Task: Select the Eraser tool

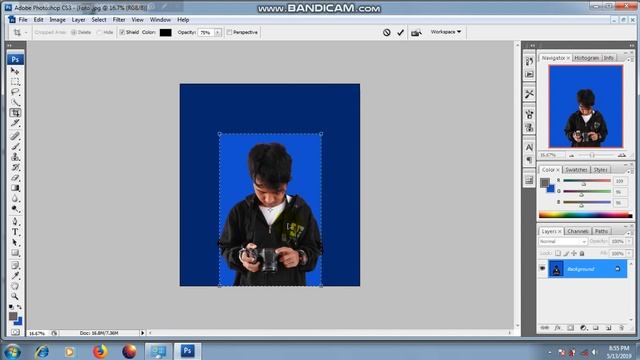Action: (x=15, y=178)
